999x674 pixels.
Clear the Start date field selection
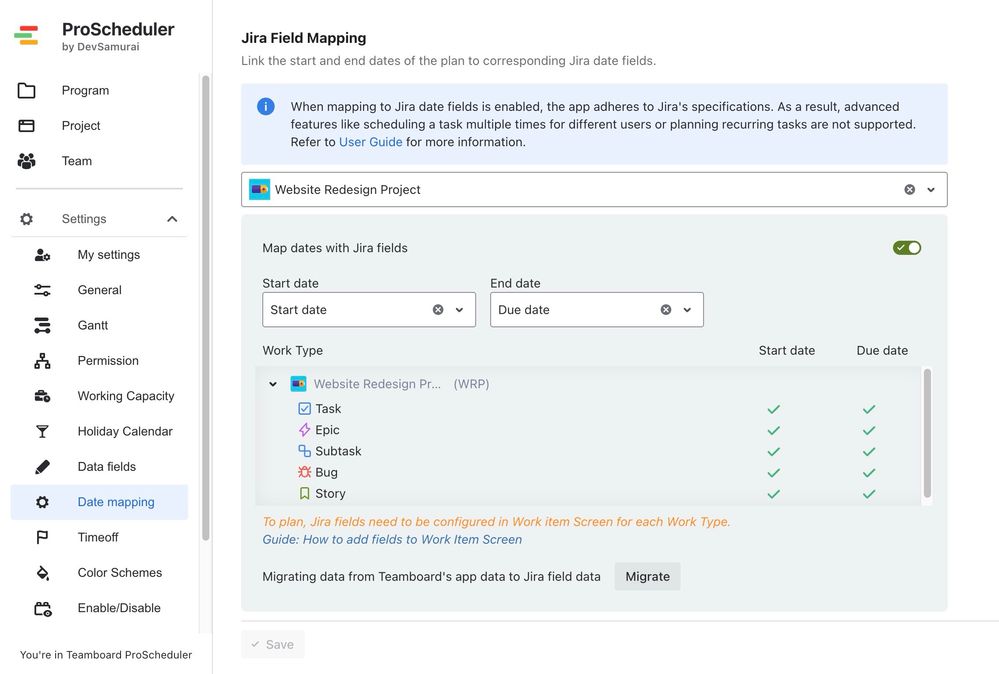(x=437, y=309)
